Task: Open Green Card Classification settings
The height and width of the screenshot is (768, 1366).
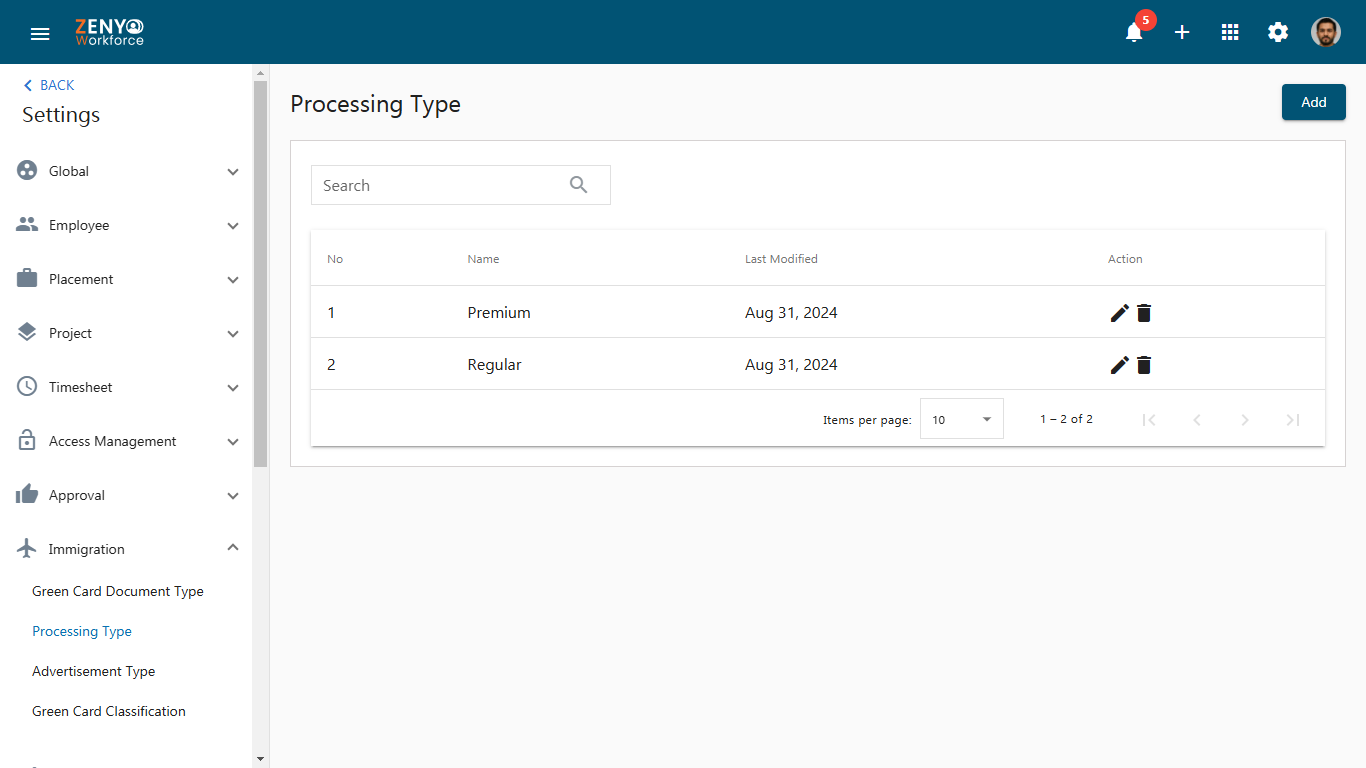Action: click(x=109, y=711)
